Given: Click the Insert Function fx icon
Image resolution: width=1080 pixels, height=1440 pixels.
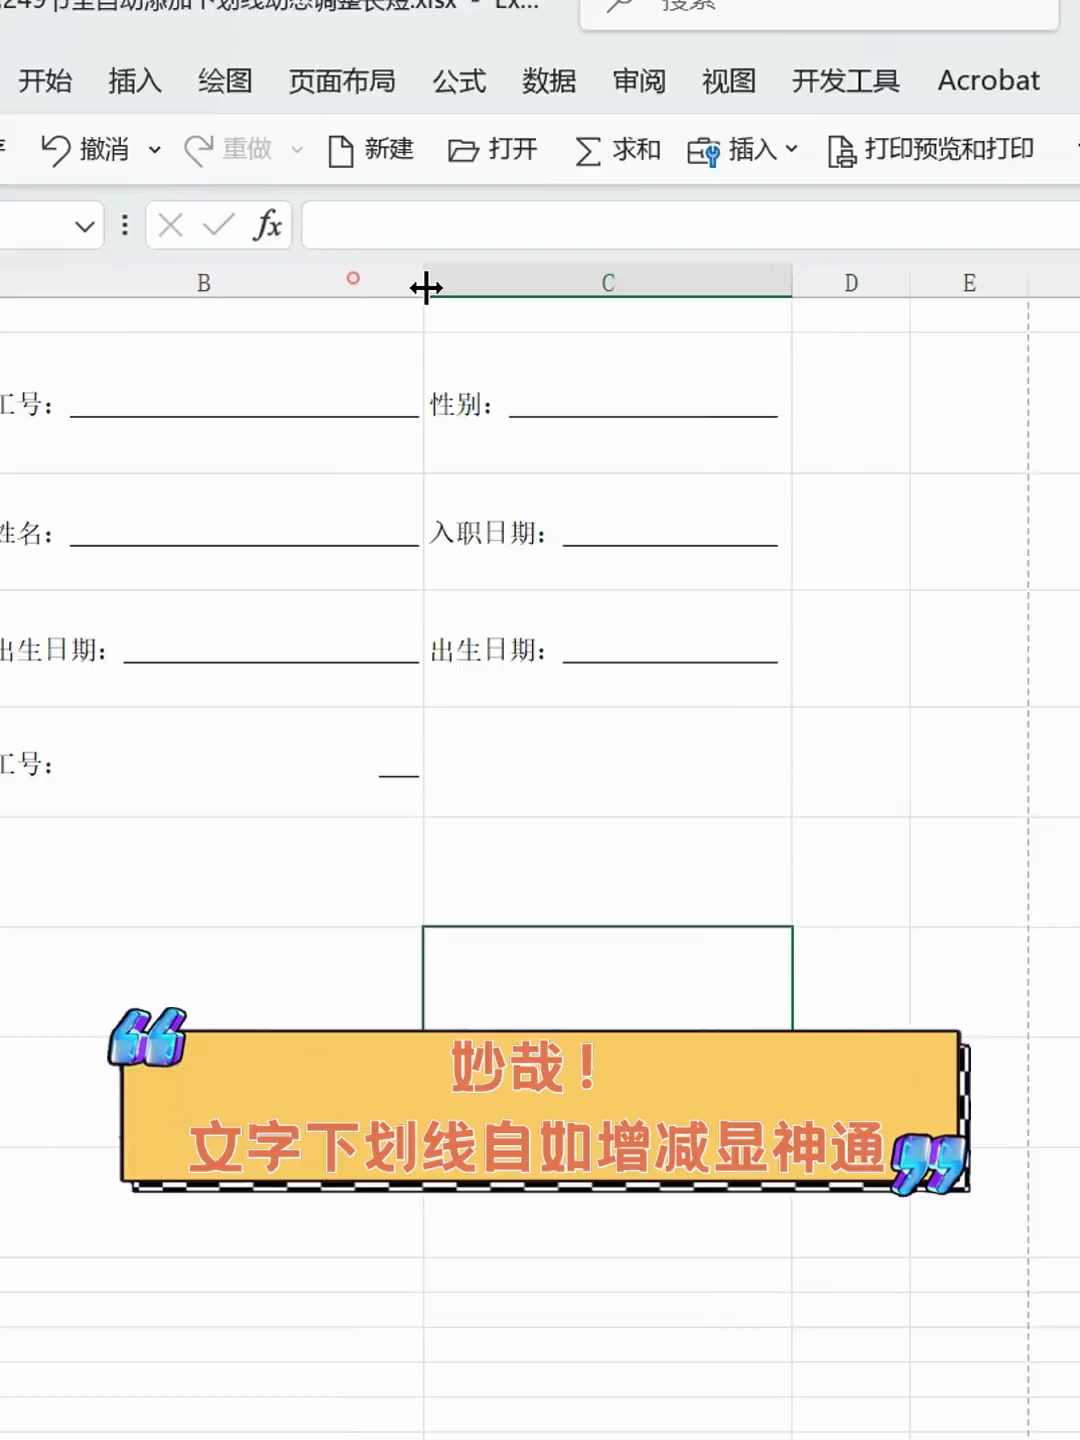Looking at the screenshot, I should [x=267, y=225].
